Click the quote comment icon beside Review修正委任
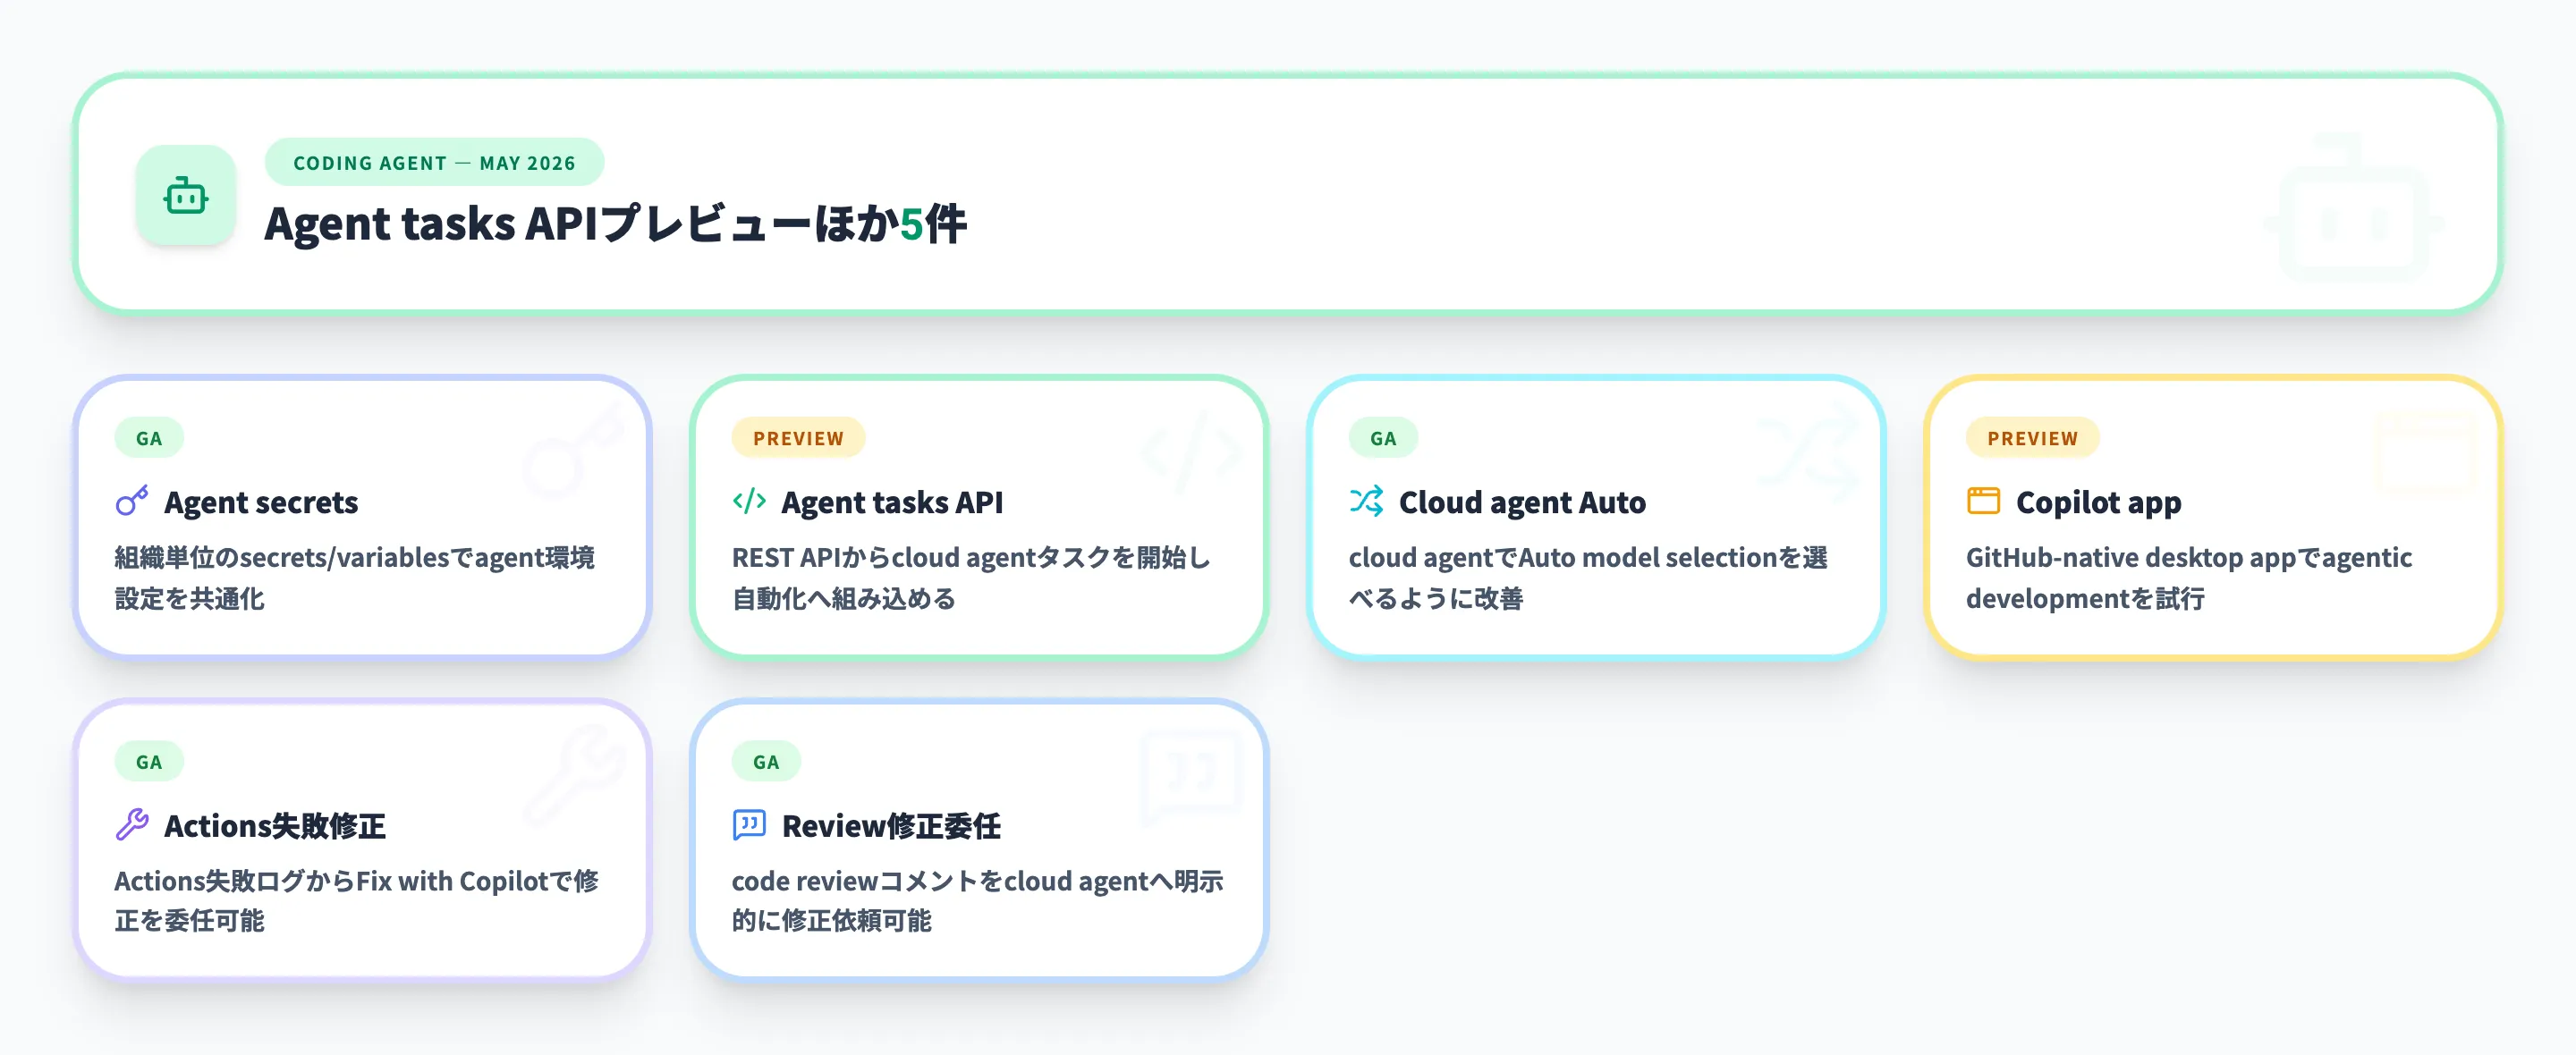The height and width of the screenshot is (1055, 2576). pyautogui.click(x=749, y=825)
